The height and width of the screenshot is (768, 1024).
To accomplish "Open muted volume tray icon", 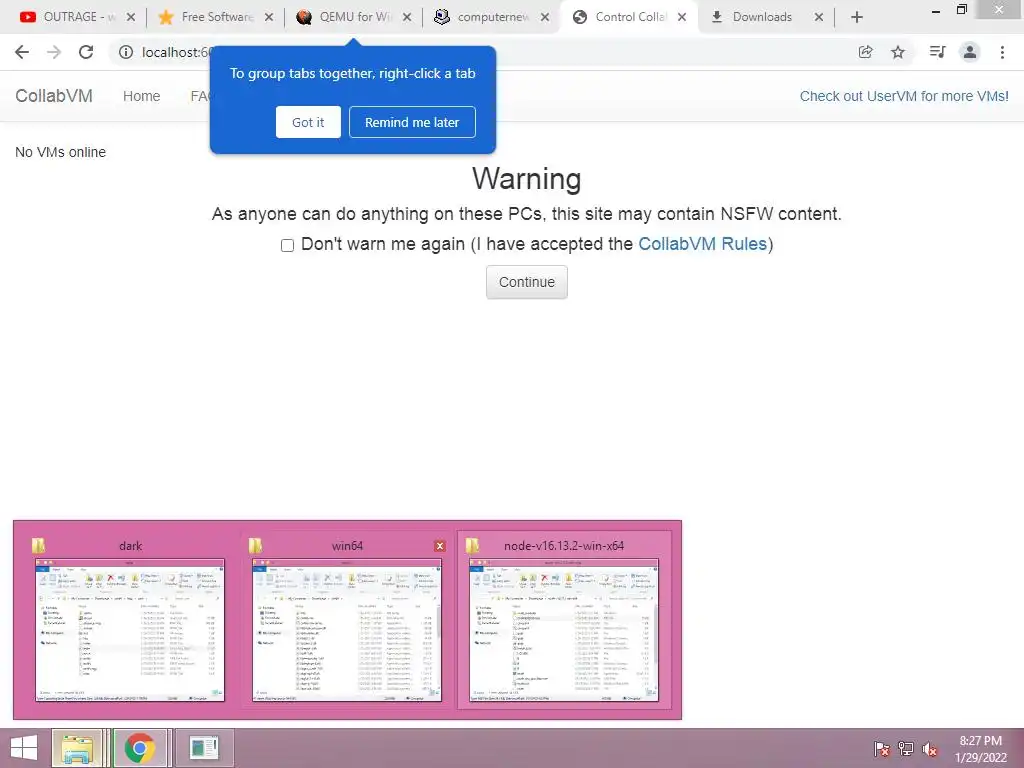I will 930,749.
